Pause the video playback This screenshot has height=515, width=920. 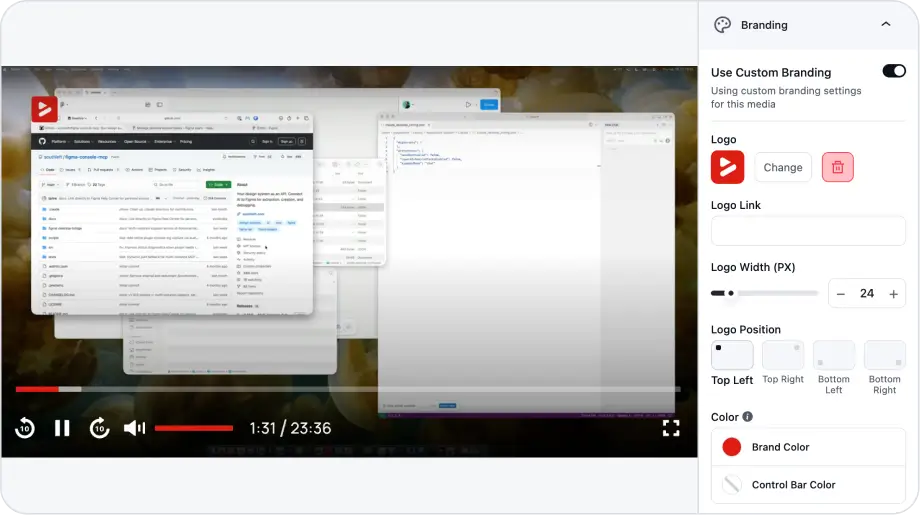[62, 428]
